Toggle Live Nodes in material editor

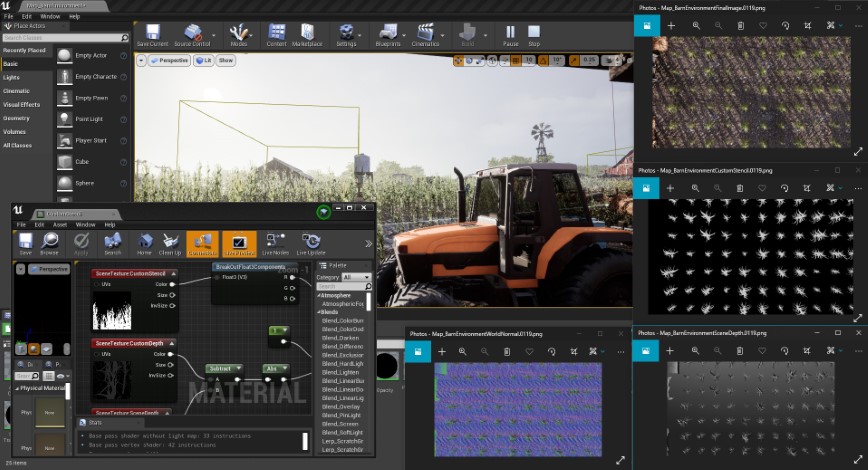(x=275, y=244)
